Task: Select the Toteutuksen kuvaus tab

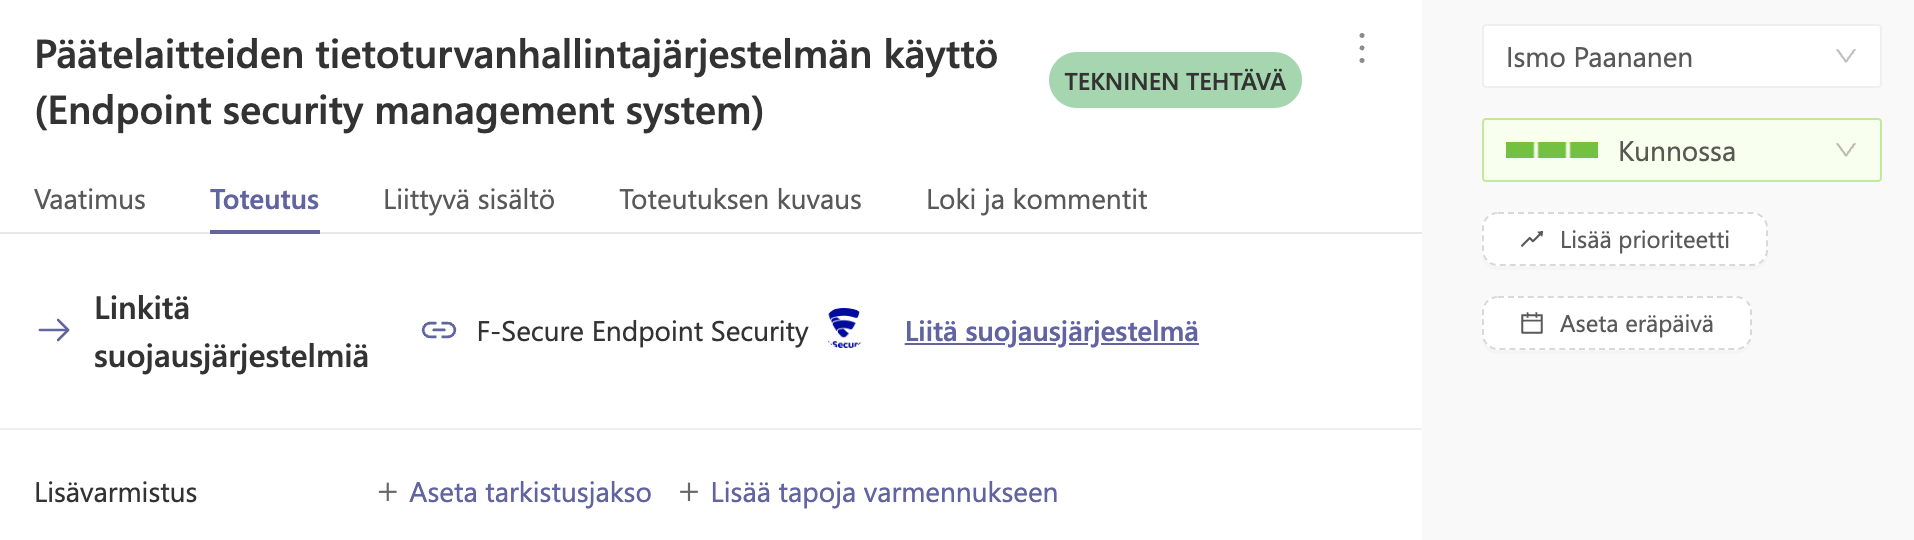Action: [740, 200]
